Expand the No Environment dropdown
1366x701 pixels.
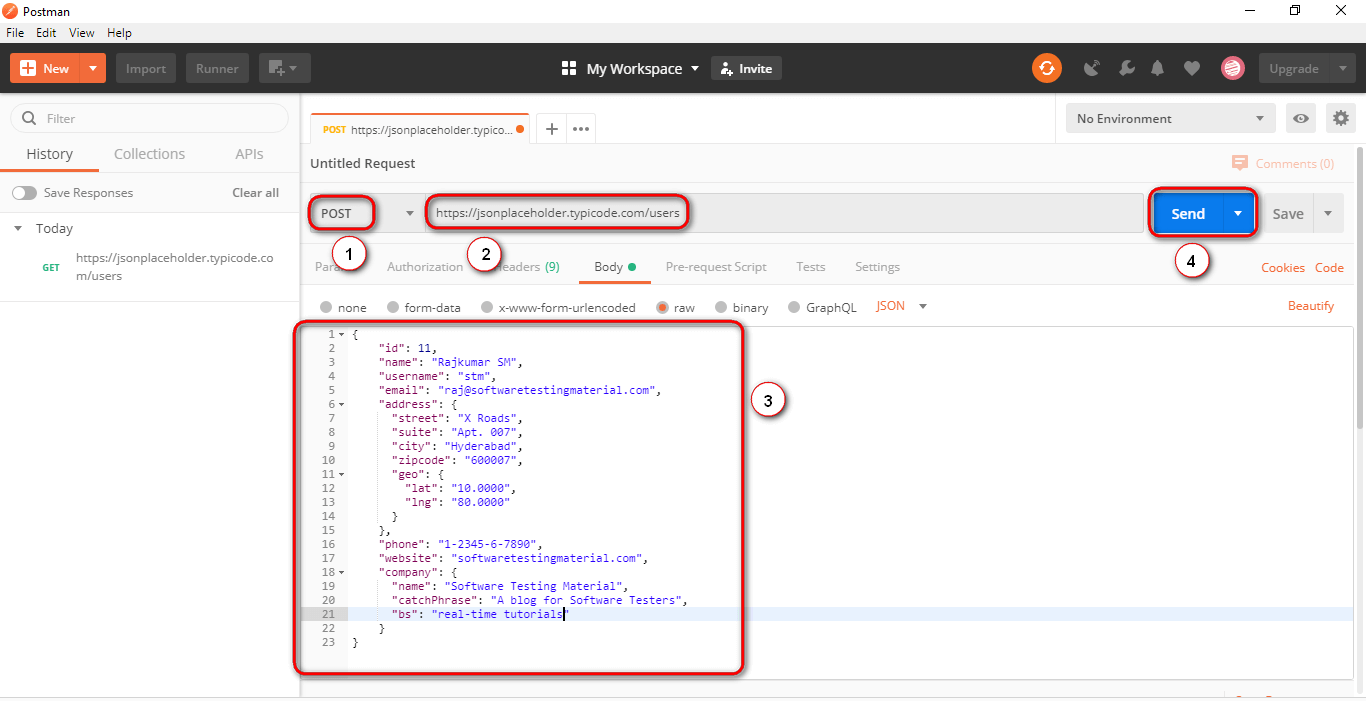pyautogui.click(x=1169, y=118)
